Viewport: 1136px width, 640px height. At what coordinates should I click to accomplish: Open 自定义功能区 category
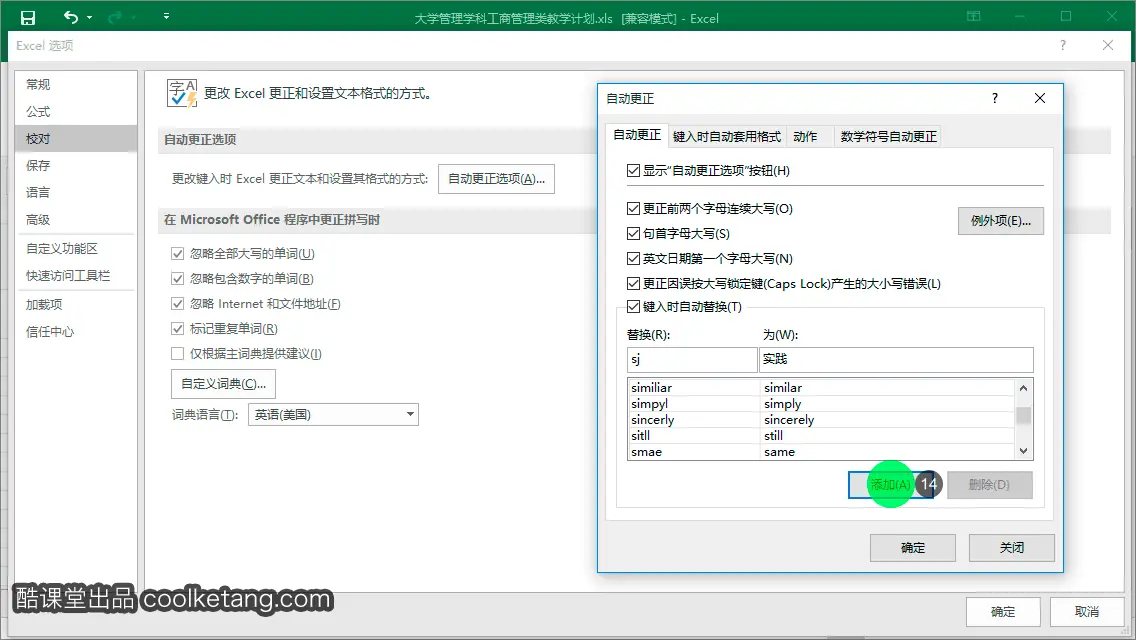(x=76, y=249)
